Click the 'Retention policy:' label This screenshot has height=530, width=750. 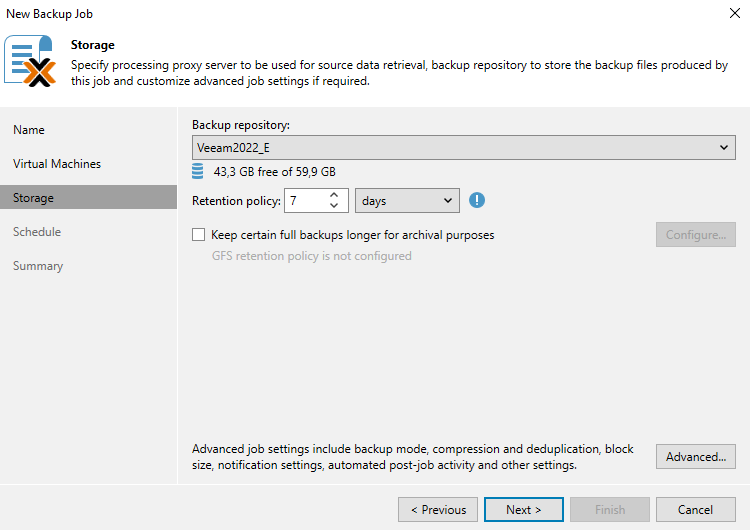236,201
